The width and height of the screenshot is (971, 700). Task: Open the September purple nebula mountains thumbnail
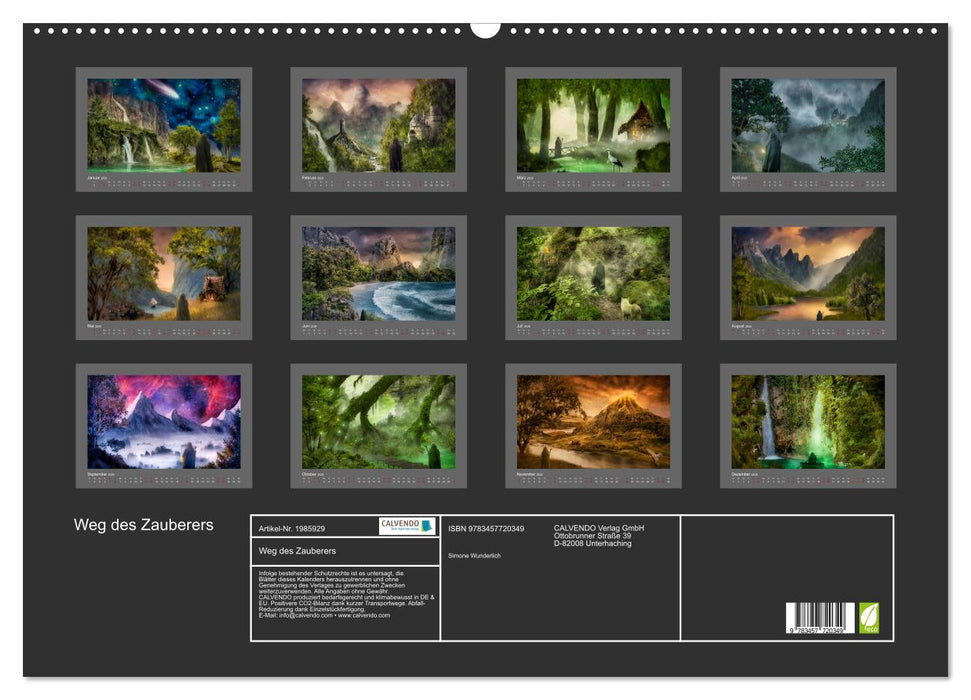[164, 422]
